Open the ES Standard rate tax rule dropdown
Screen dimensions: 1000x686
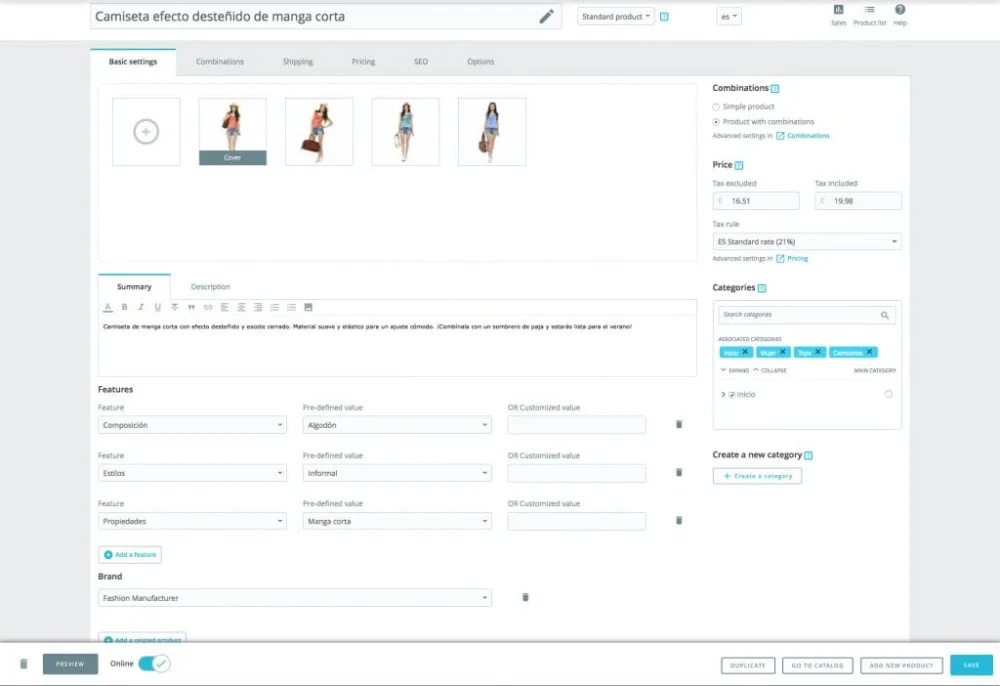[807, 242]
